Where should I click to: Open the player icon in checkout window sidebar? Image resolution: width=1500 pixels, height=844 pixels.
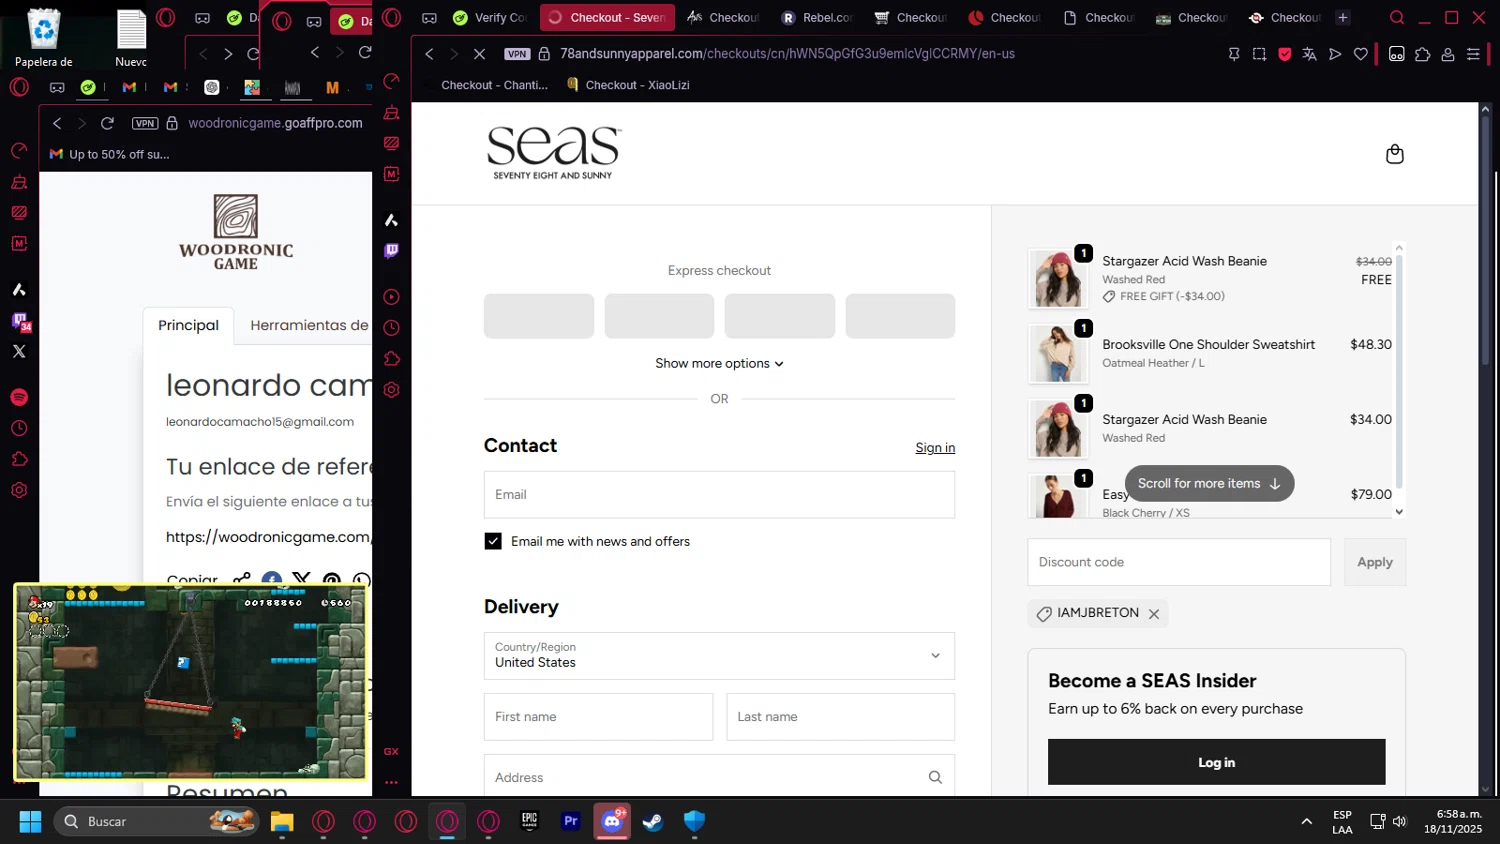click(x=391, y=297)
